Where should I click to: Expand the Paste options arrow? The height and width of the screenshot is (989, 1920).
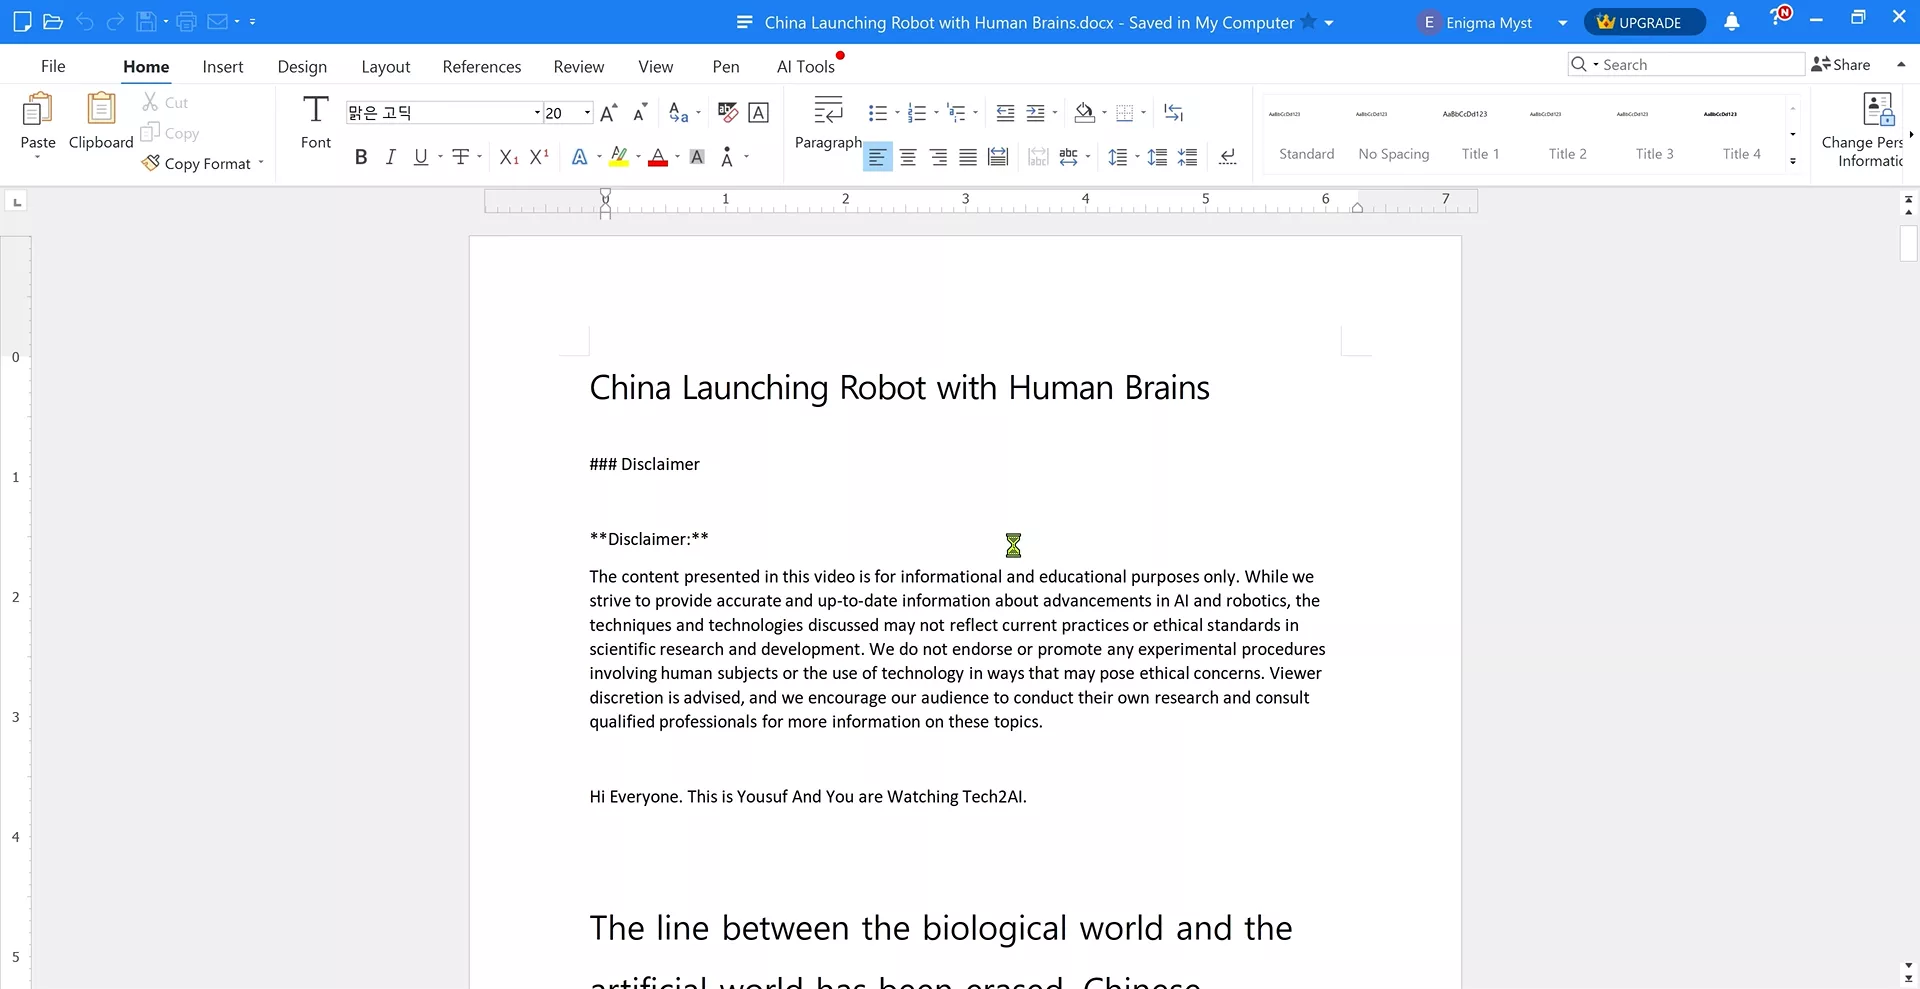pos(38,157)
